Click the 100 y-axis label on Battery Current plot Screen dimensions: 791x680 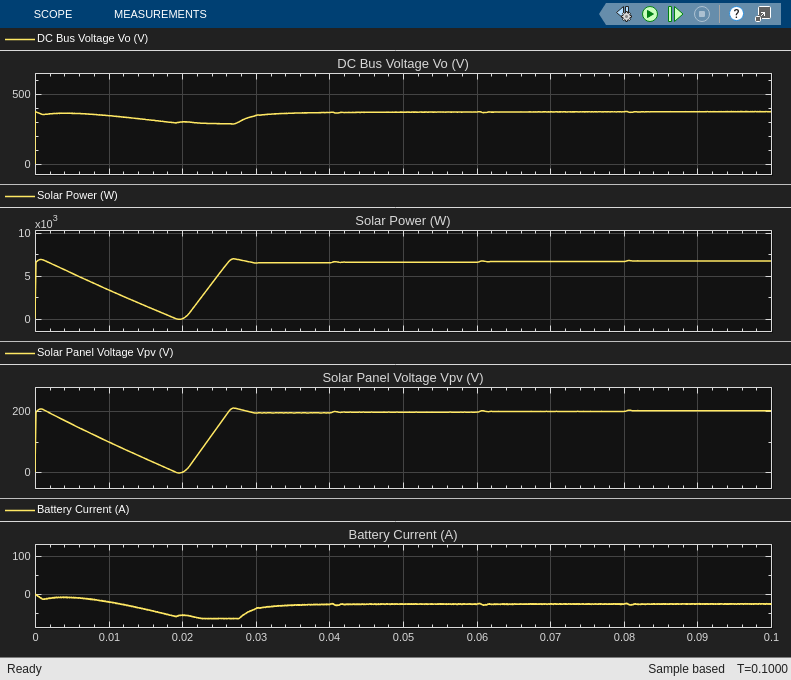(21, 556)
